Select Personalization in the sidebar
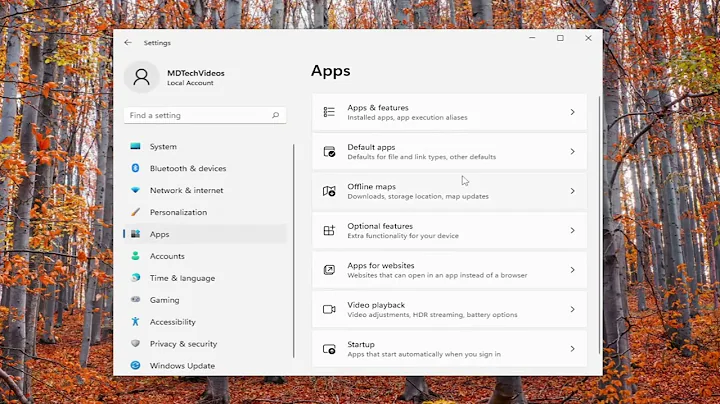Viewport: 720px width, 404px height. (x=205, y=212)
